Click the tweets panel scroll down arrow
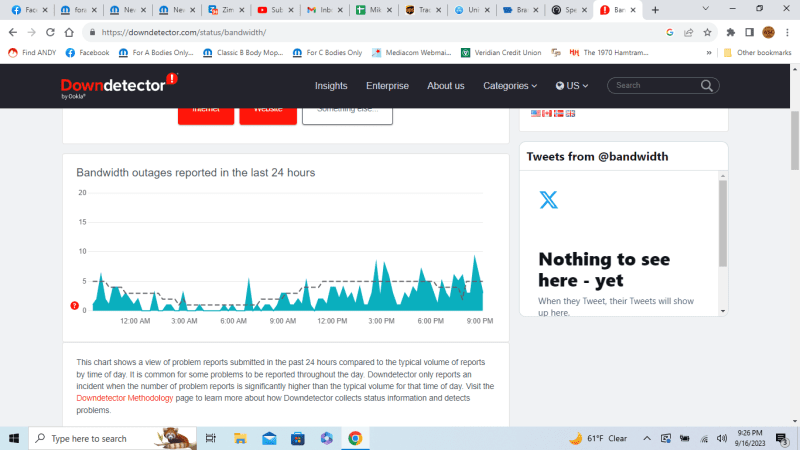This screenshot has width=800, height=450. click(723, 311)
